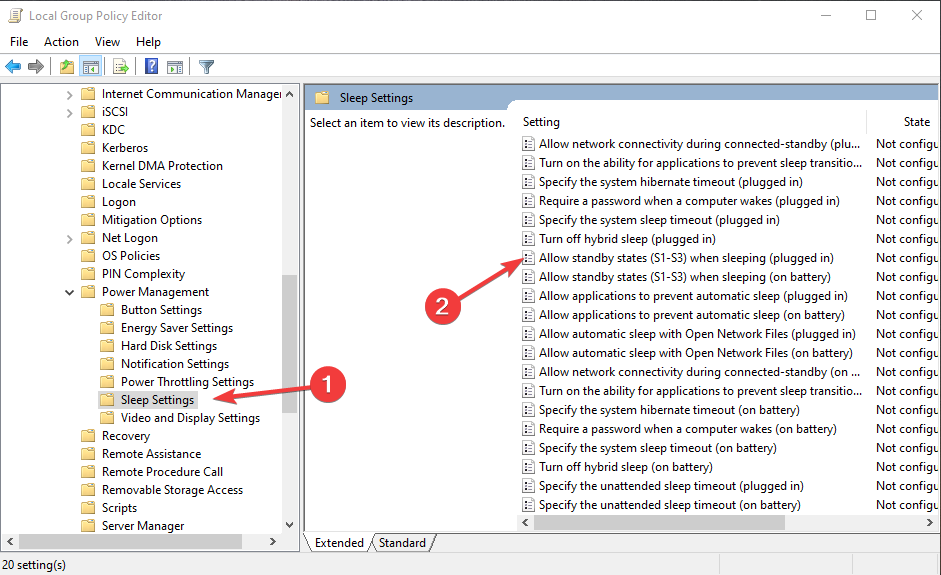
Task: Select Notification Settings in the tree
Action: tap(175, 364)
